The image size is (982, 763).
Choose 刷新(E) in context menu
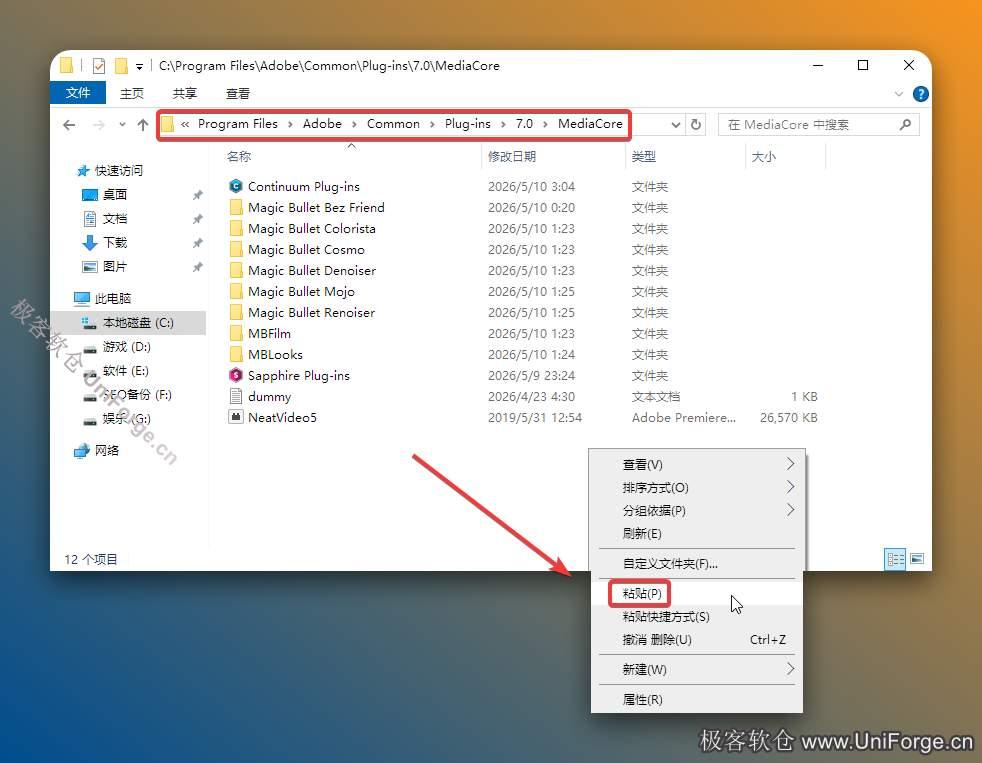[642, 533]
